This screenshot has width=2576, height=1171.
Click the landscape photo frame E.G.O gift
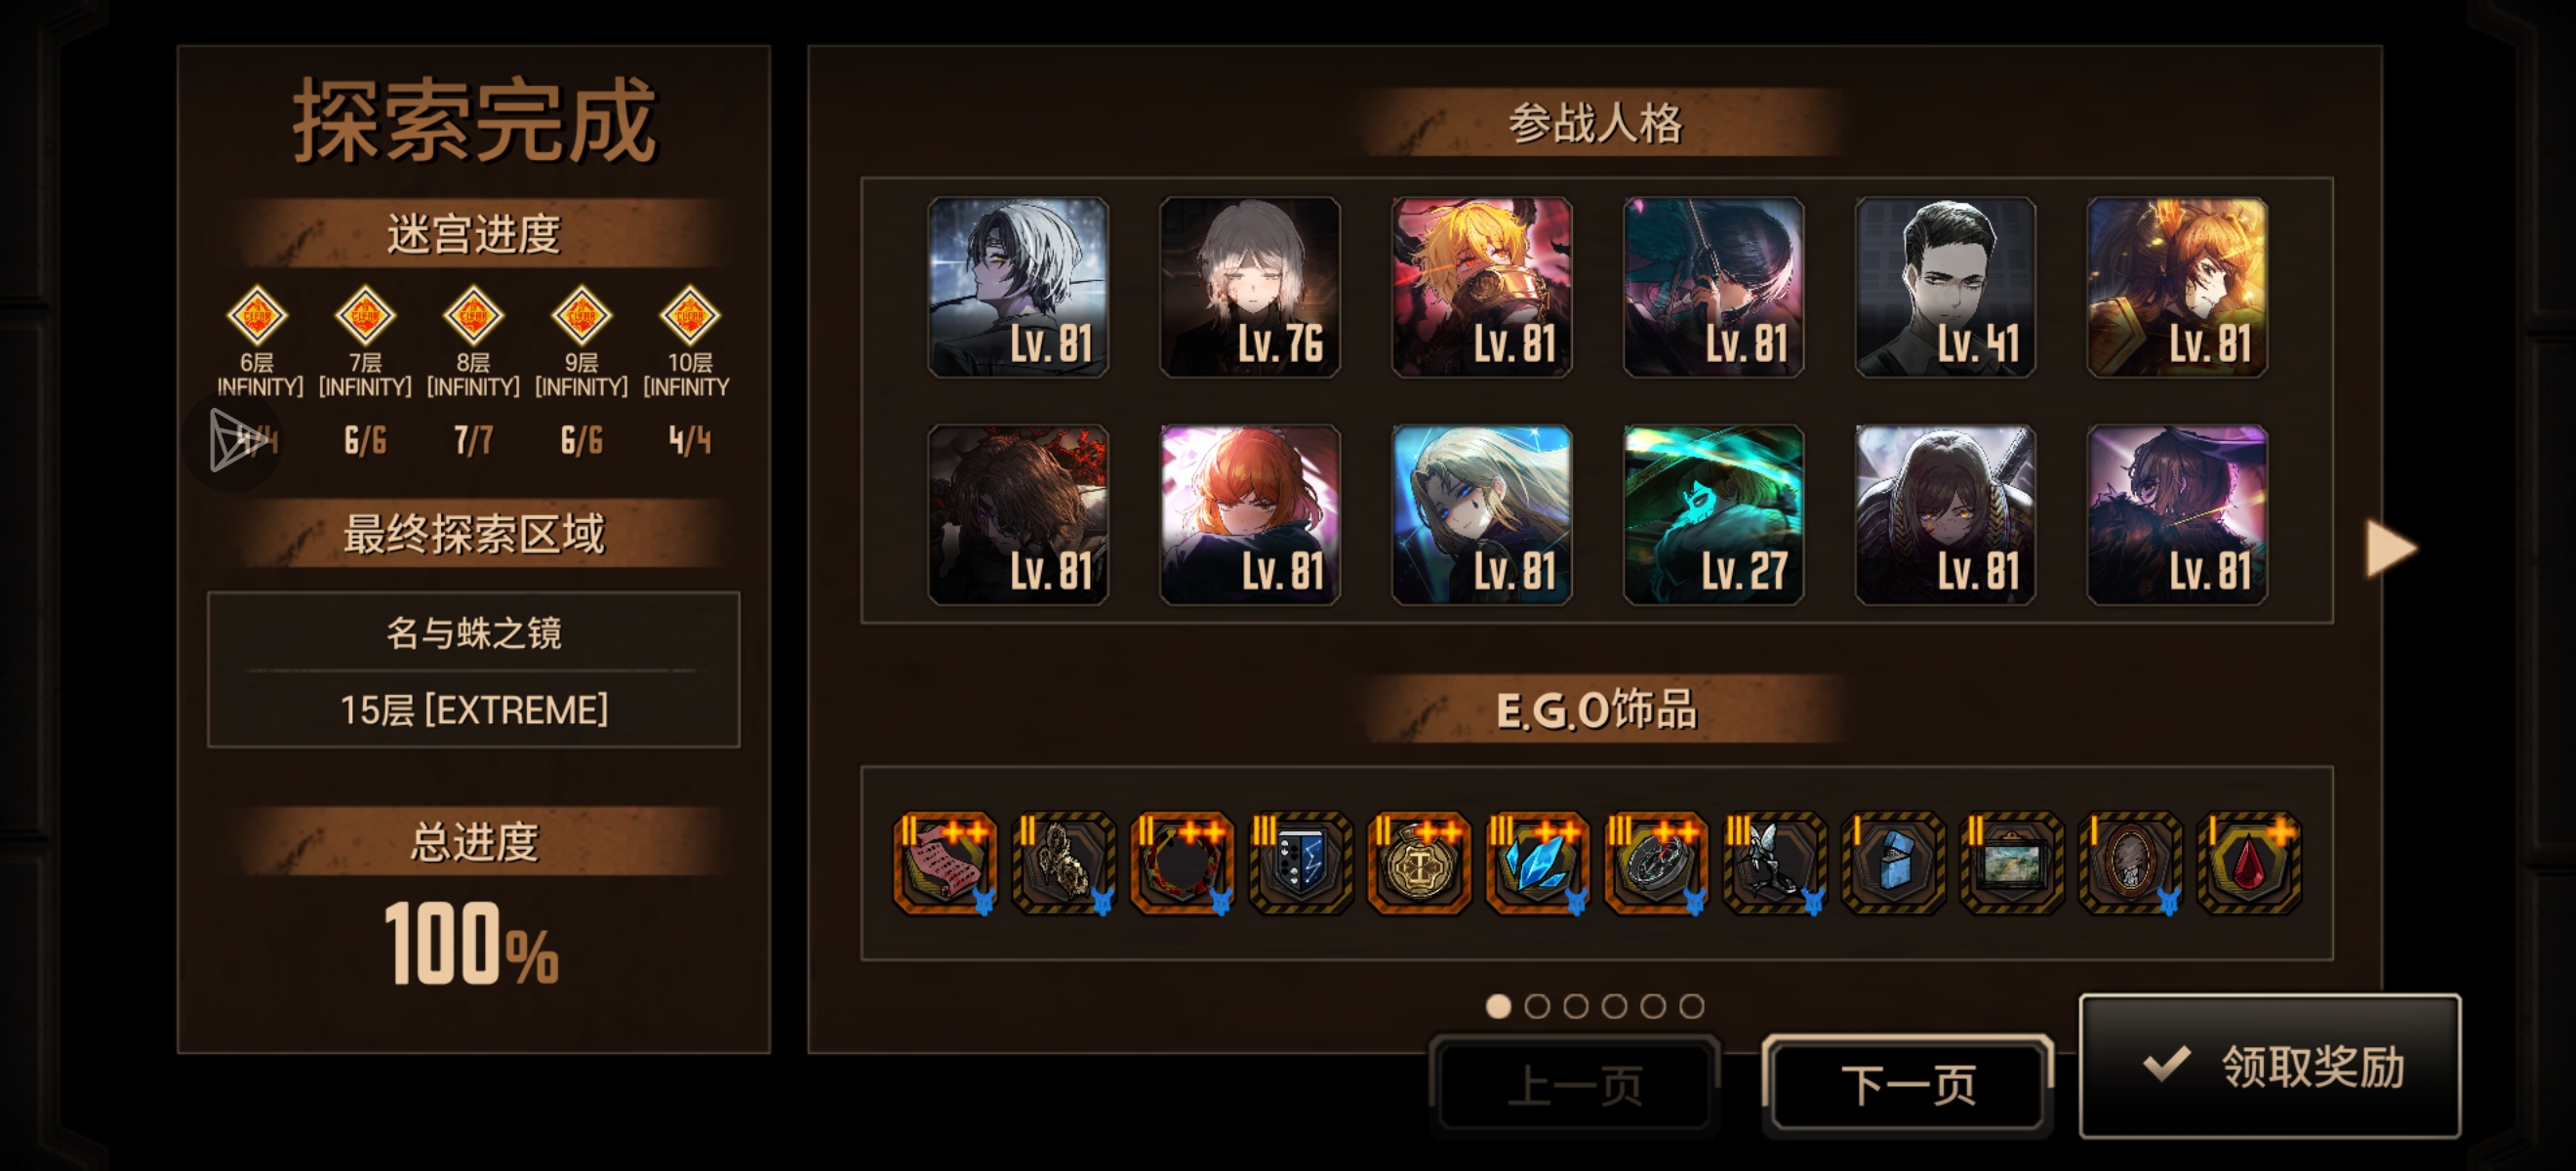coord(2012,863)
